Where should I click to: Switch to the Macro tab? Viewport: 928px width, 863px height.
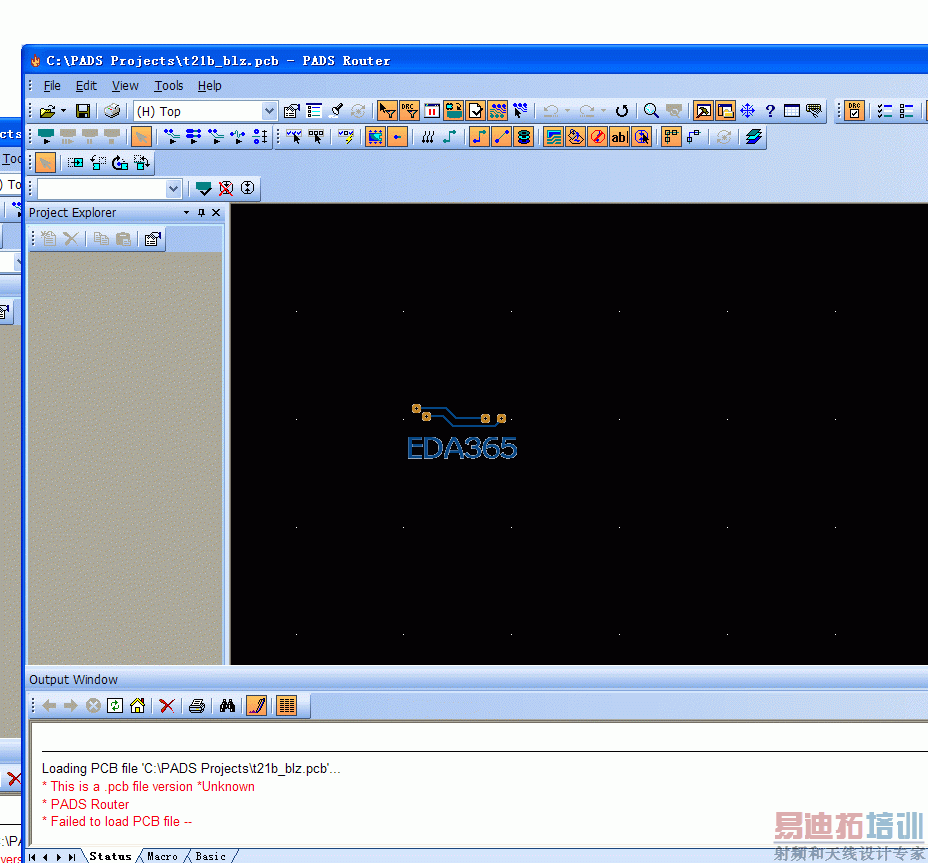[x=162, y=856]
